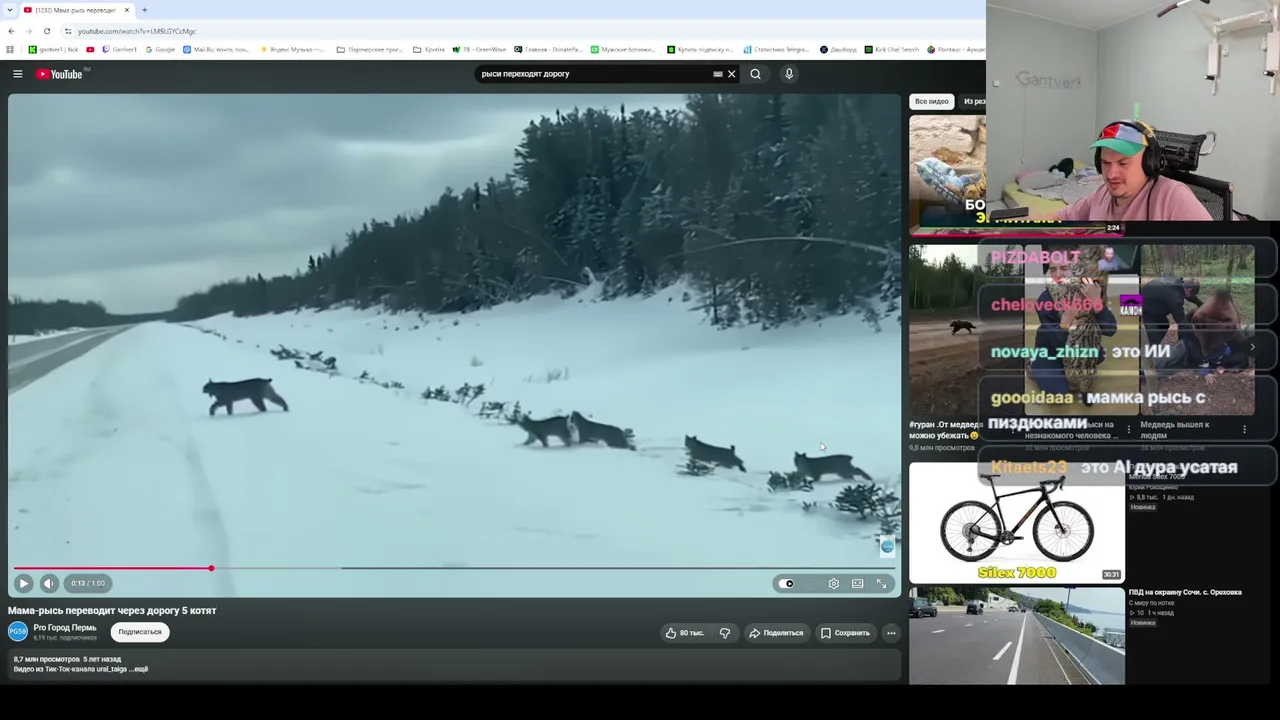Select the Все видео filter chip
1280x720 pixels.
(x=931, y=101)
